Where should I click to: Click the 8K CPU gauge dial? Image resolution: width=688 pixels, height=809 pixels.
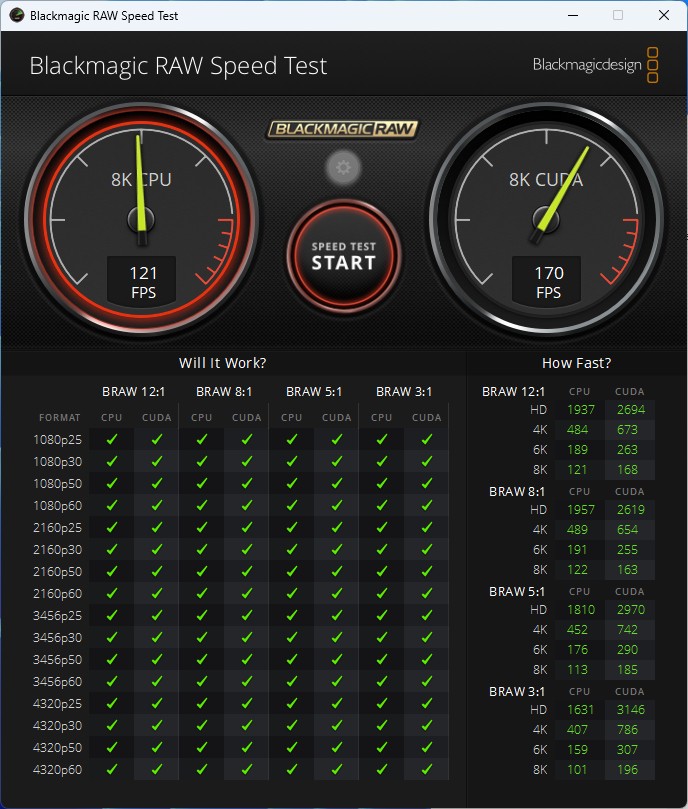(141, 219)
